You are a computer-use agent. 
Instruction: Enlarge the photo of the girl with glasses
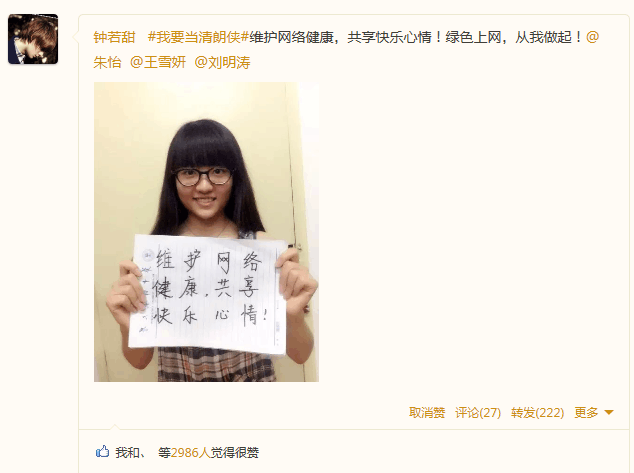[x=206, y=232]
